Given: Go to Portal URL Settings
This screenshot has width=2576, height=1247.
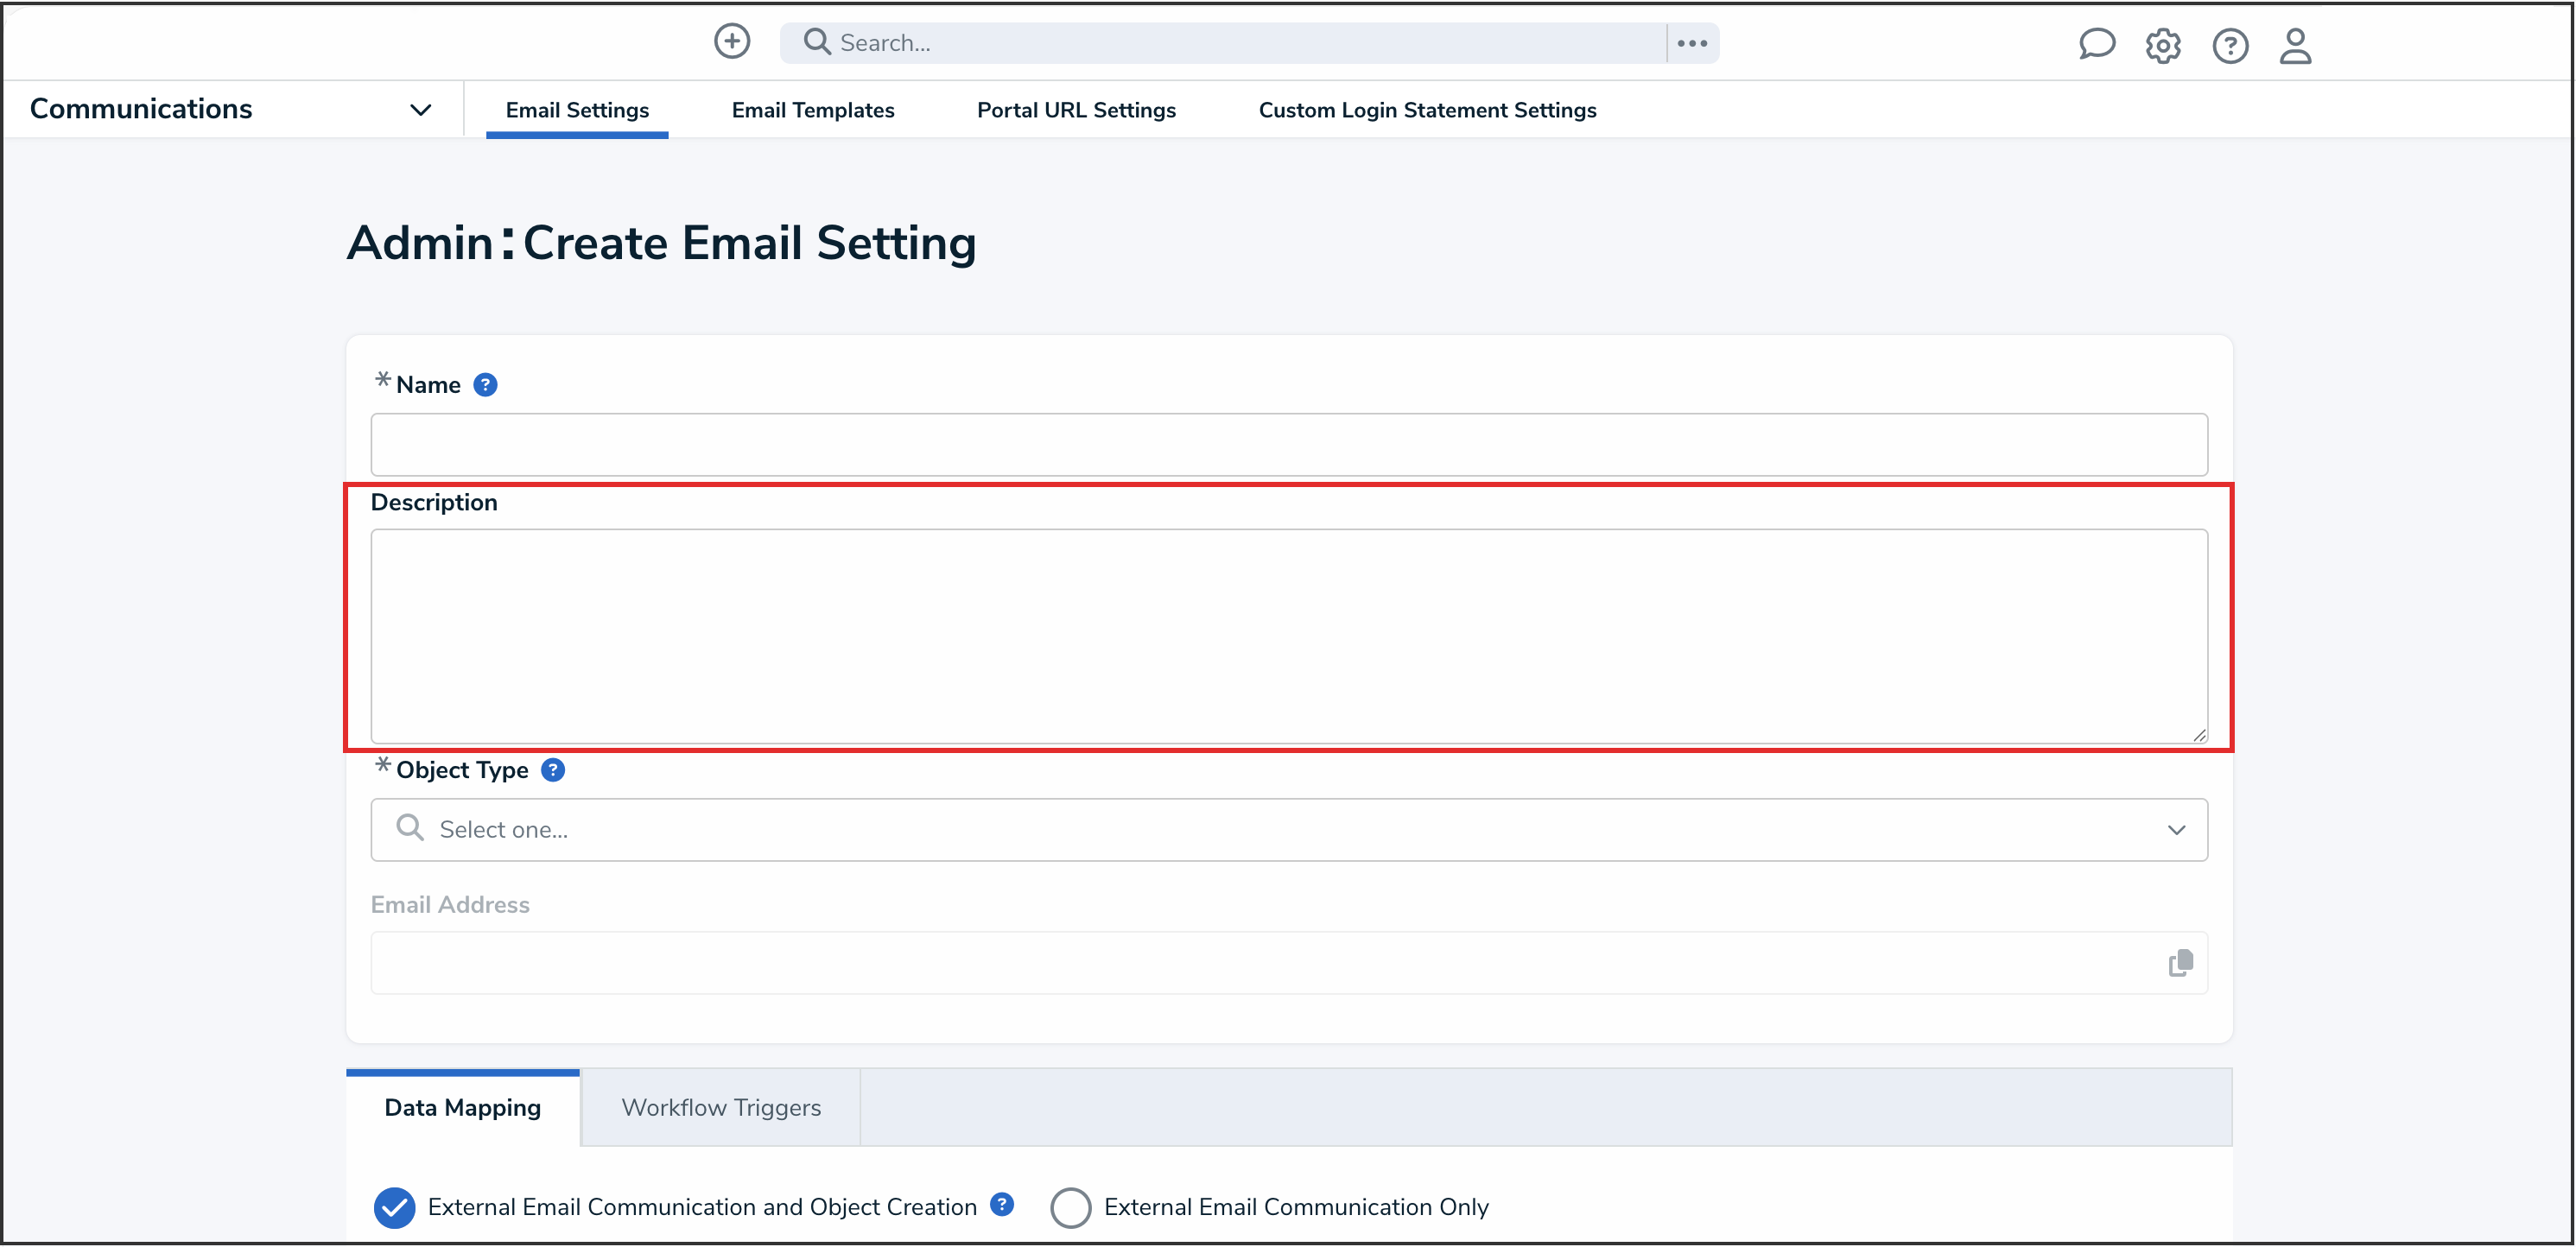Looking at the screenshot, I should [x=1076, y=110].
